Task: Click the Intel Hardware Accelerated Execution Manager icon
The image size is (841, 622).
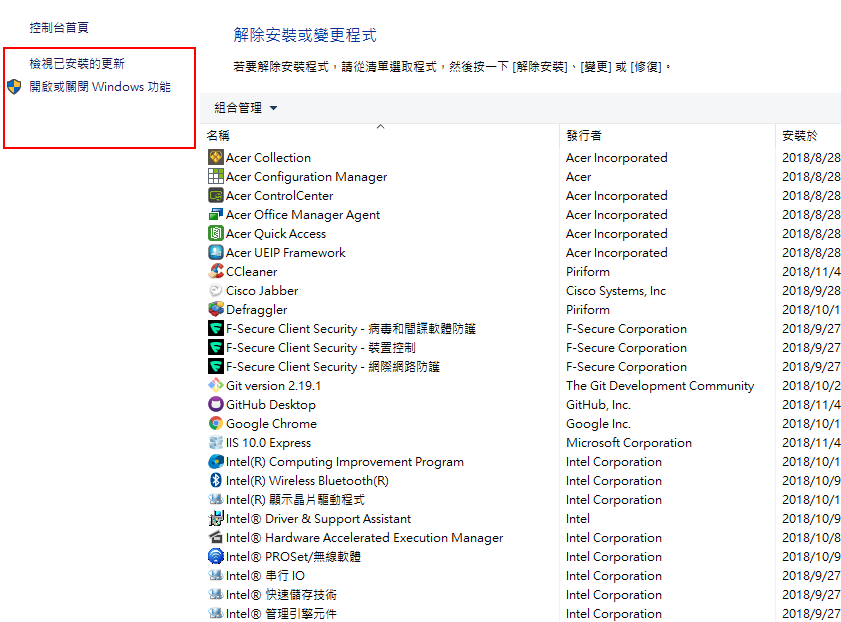Action: pos(216,537)
